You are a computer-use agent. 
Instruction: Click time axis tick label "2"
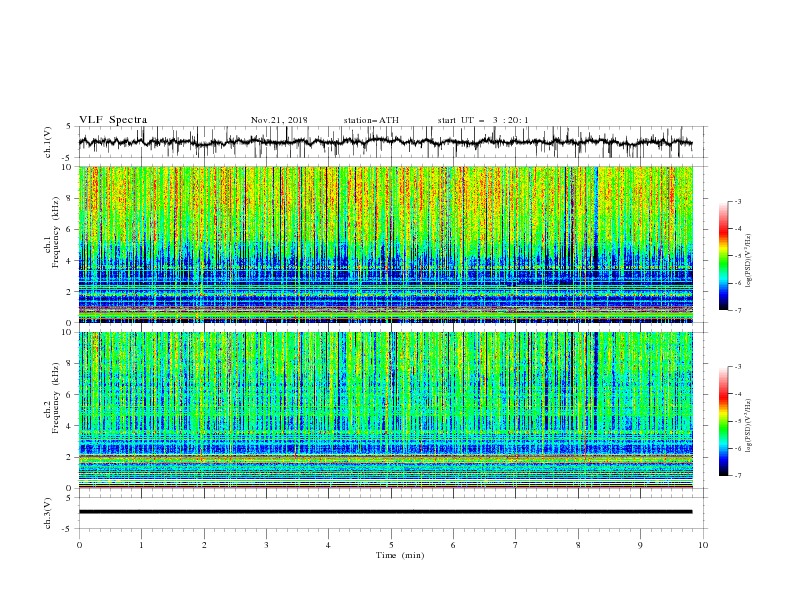click(204, 545)
